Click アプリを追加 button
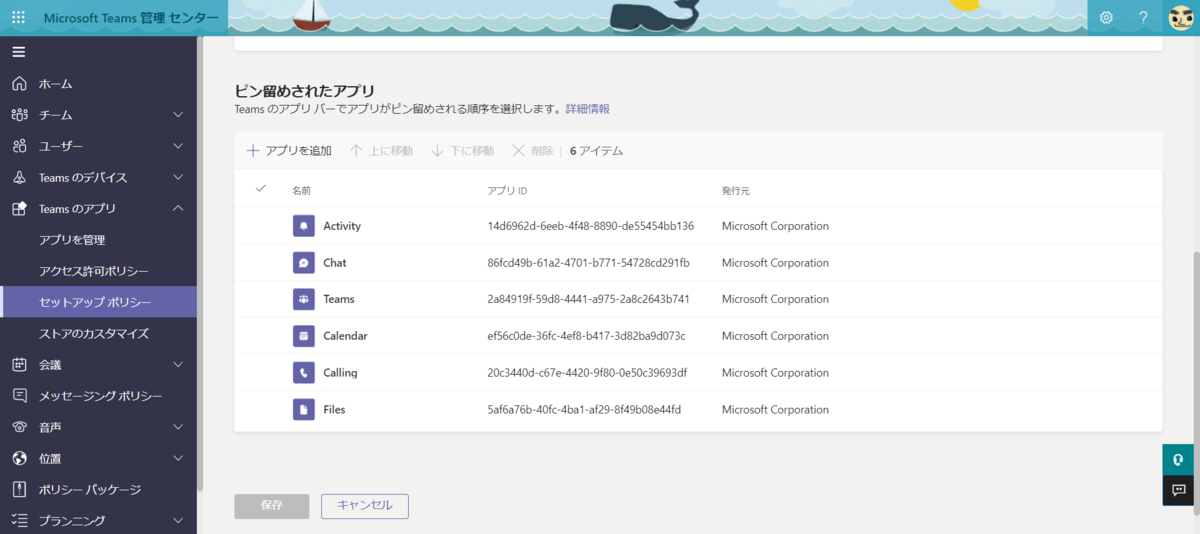This screenshot has width=1200, height=534. click(x=289, y=151)
